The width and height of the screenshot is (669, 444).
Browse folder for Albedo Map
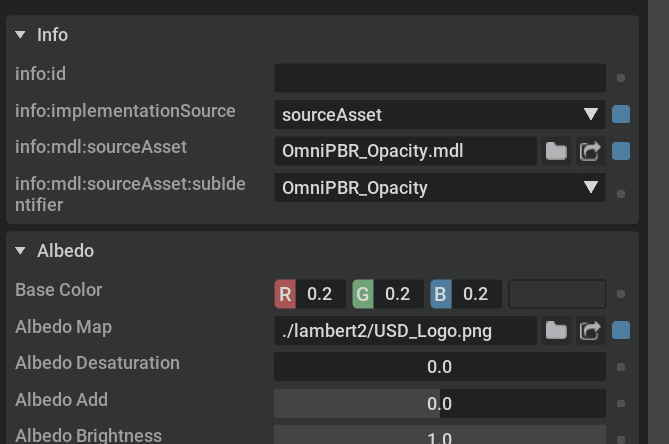click(556, 331)
